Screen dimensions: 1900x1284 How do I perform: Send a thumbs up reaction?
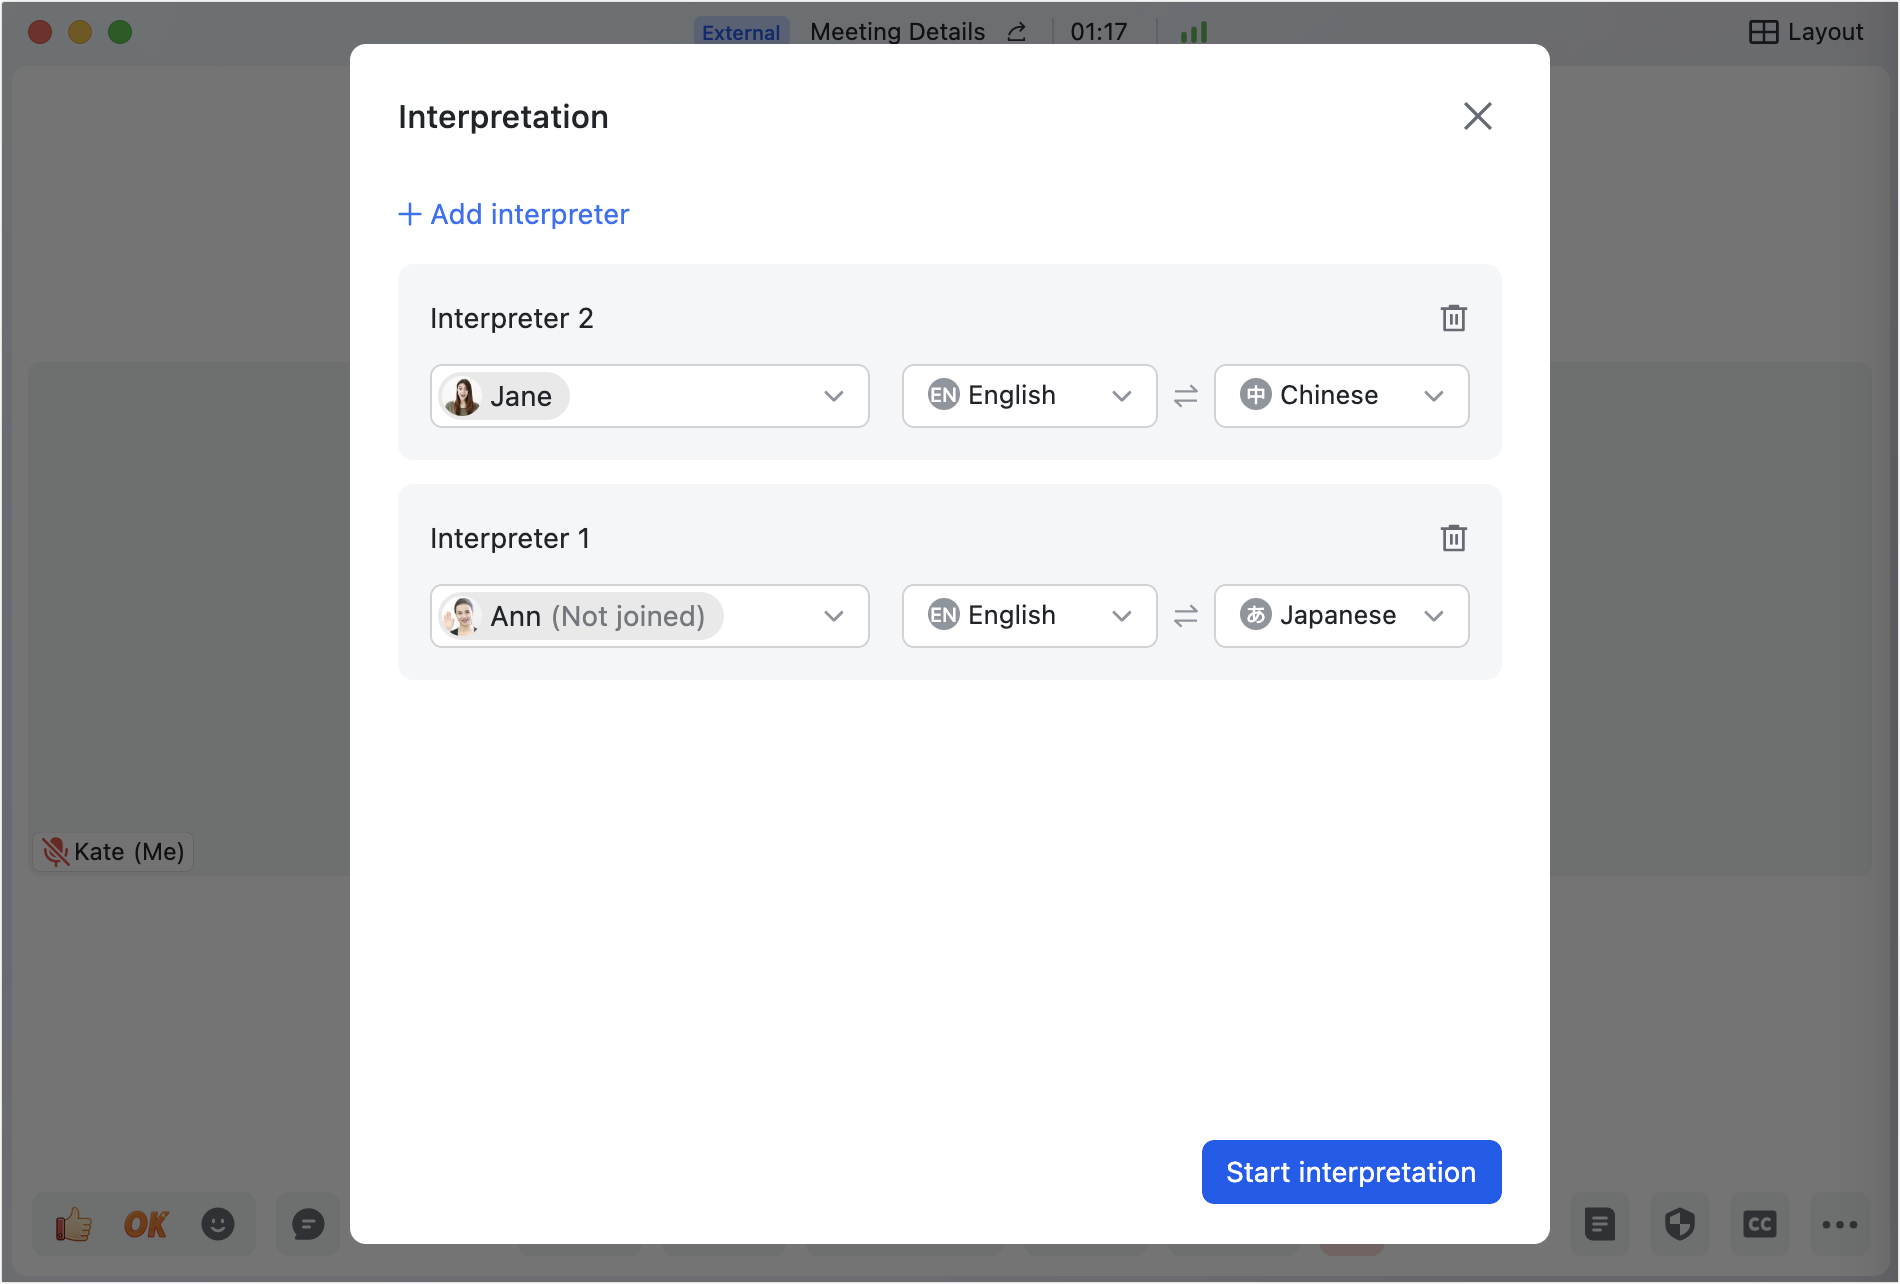click(x=75, y=1223)
